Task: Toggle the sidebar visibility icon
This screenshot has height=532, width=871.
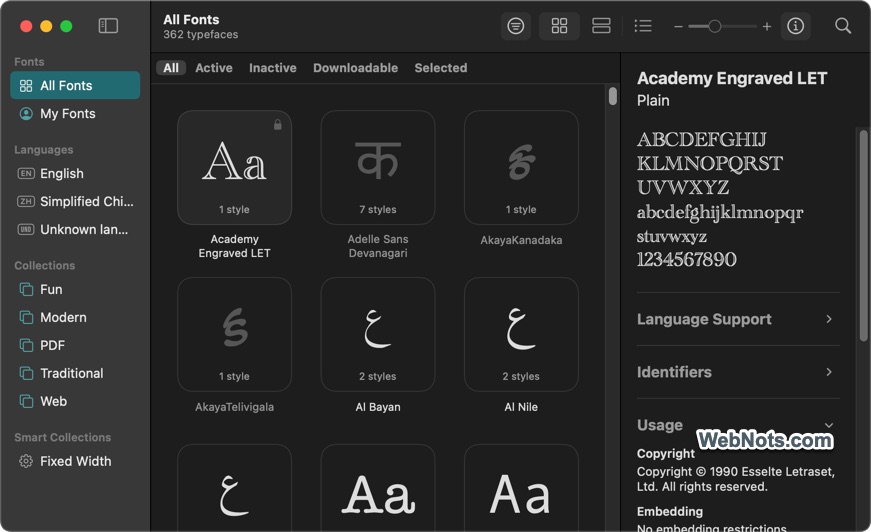Action: (x=108, y=26)
